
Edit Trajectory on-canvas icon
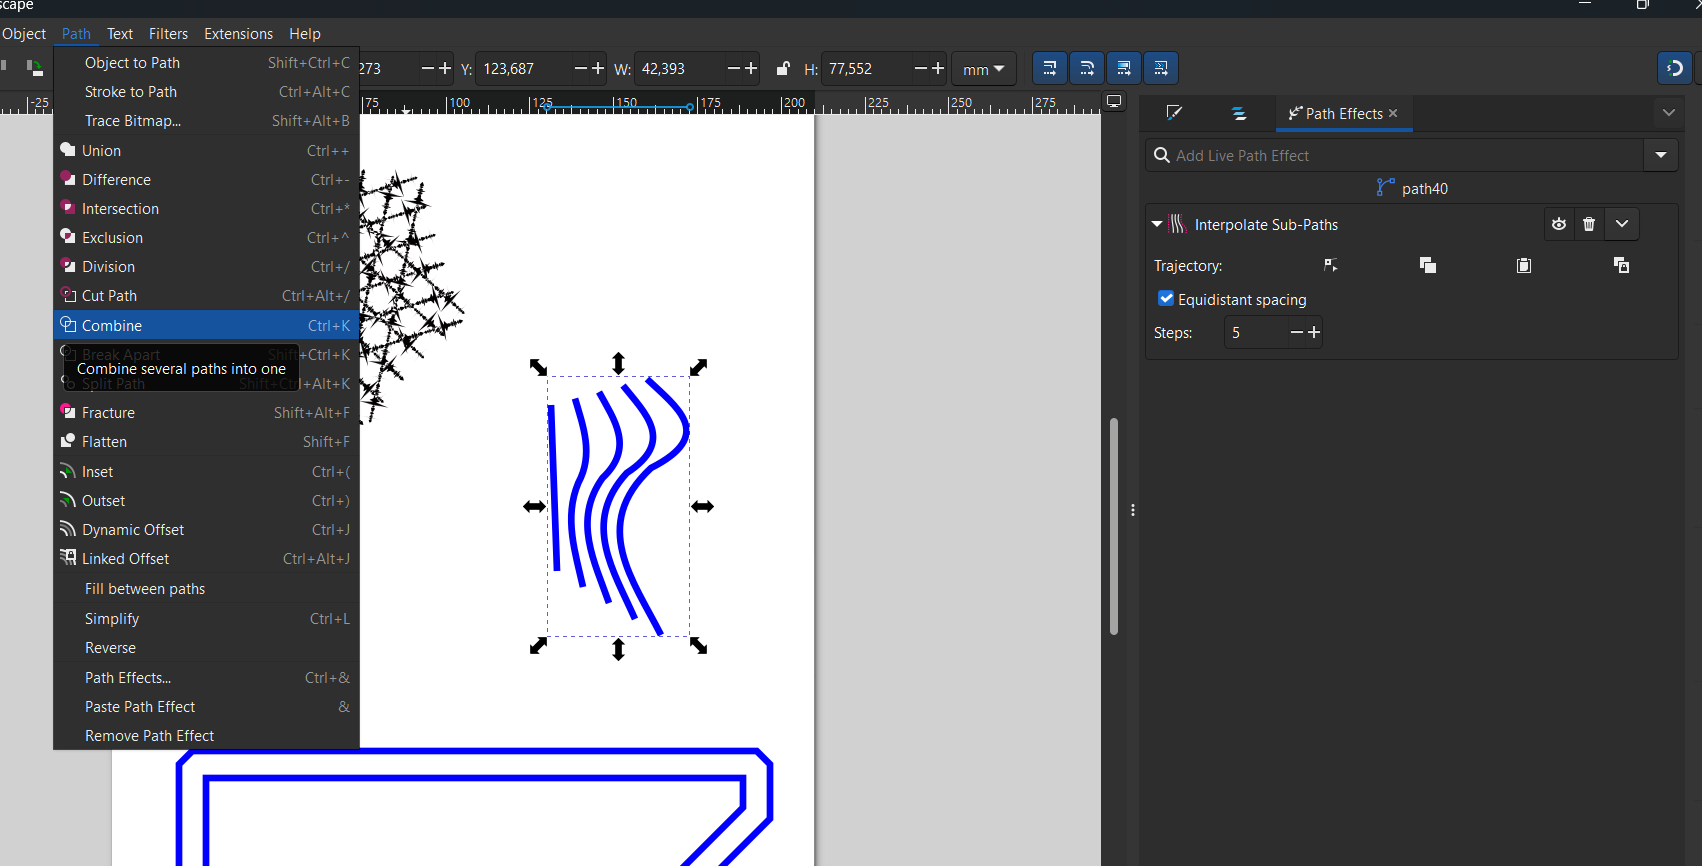[x=1331, y=265]
